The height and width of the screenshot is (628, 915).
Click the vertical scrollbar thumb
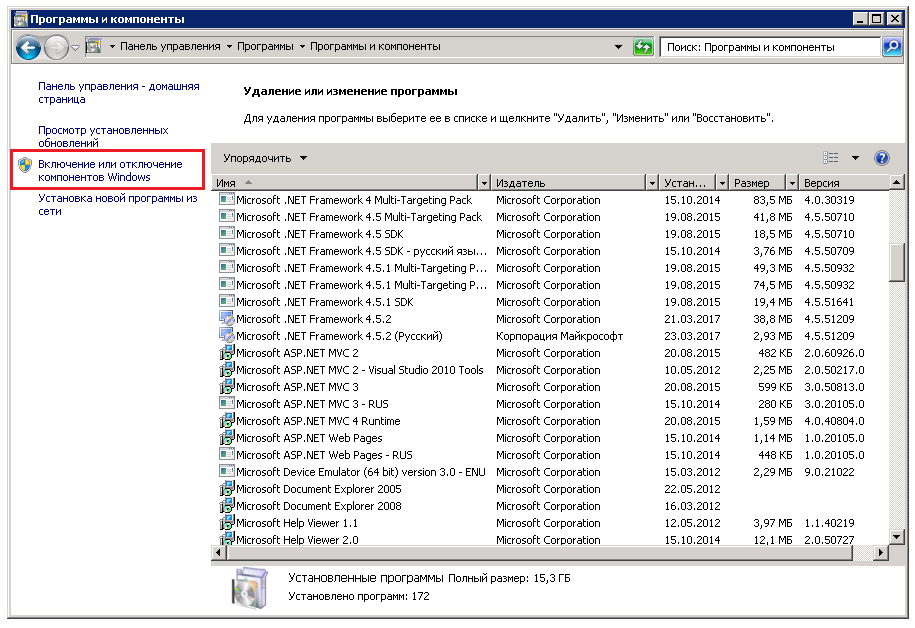click(x=897, y=261)
